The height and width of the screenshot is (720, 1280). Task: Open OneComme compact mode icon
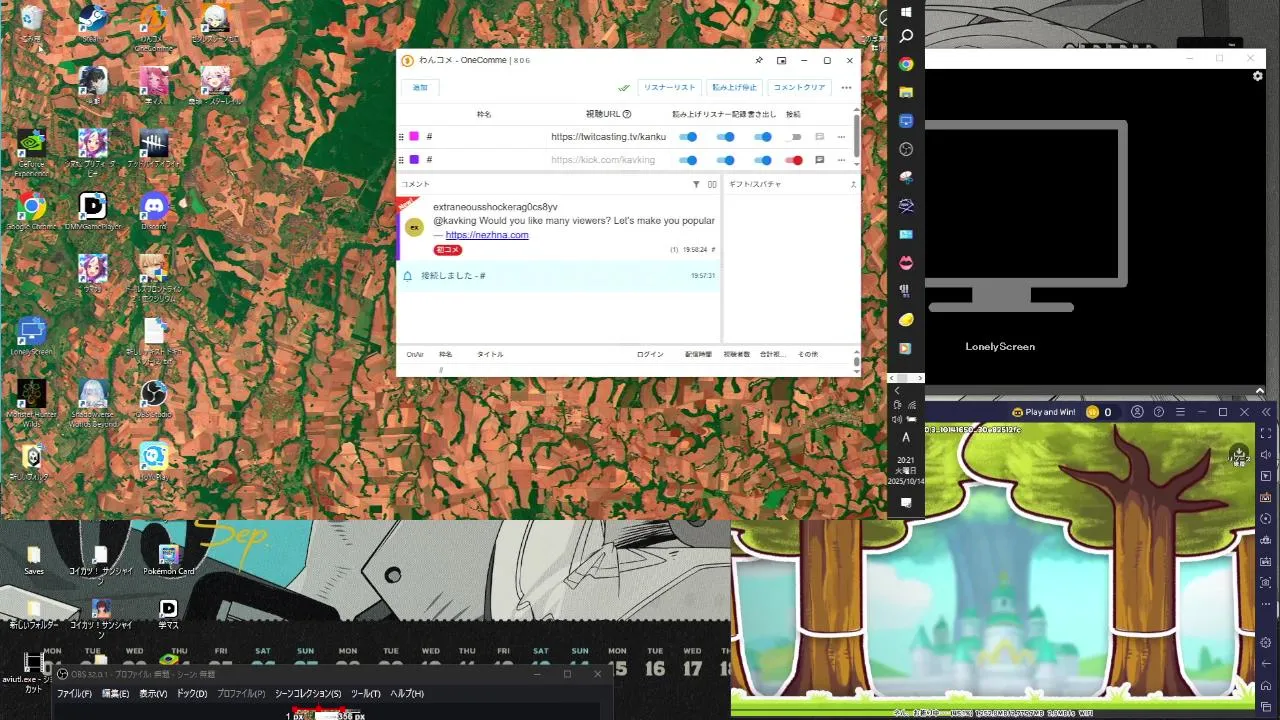click(782, 60)
